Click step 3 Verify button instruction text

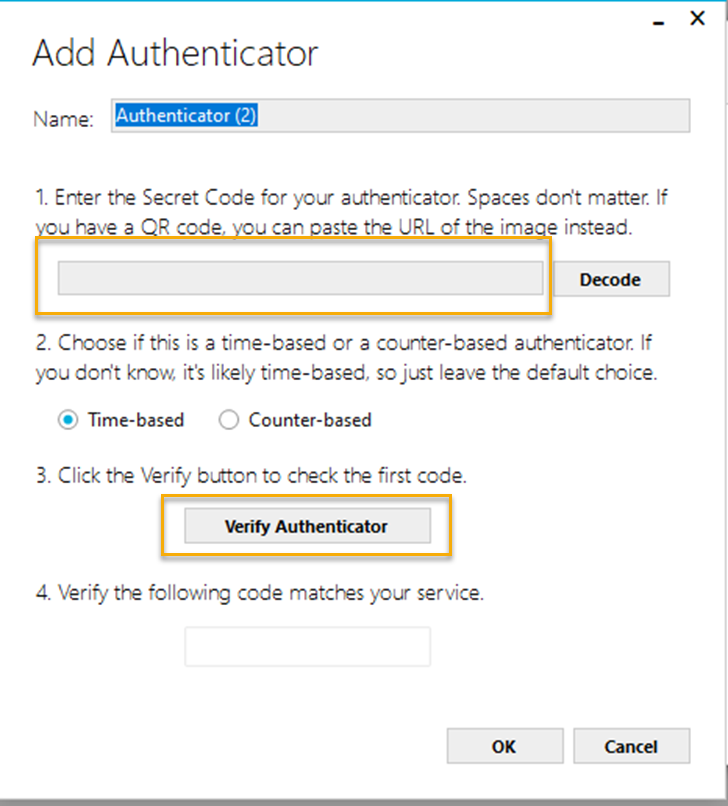[265, 476]
